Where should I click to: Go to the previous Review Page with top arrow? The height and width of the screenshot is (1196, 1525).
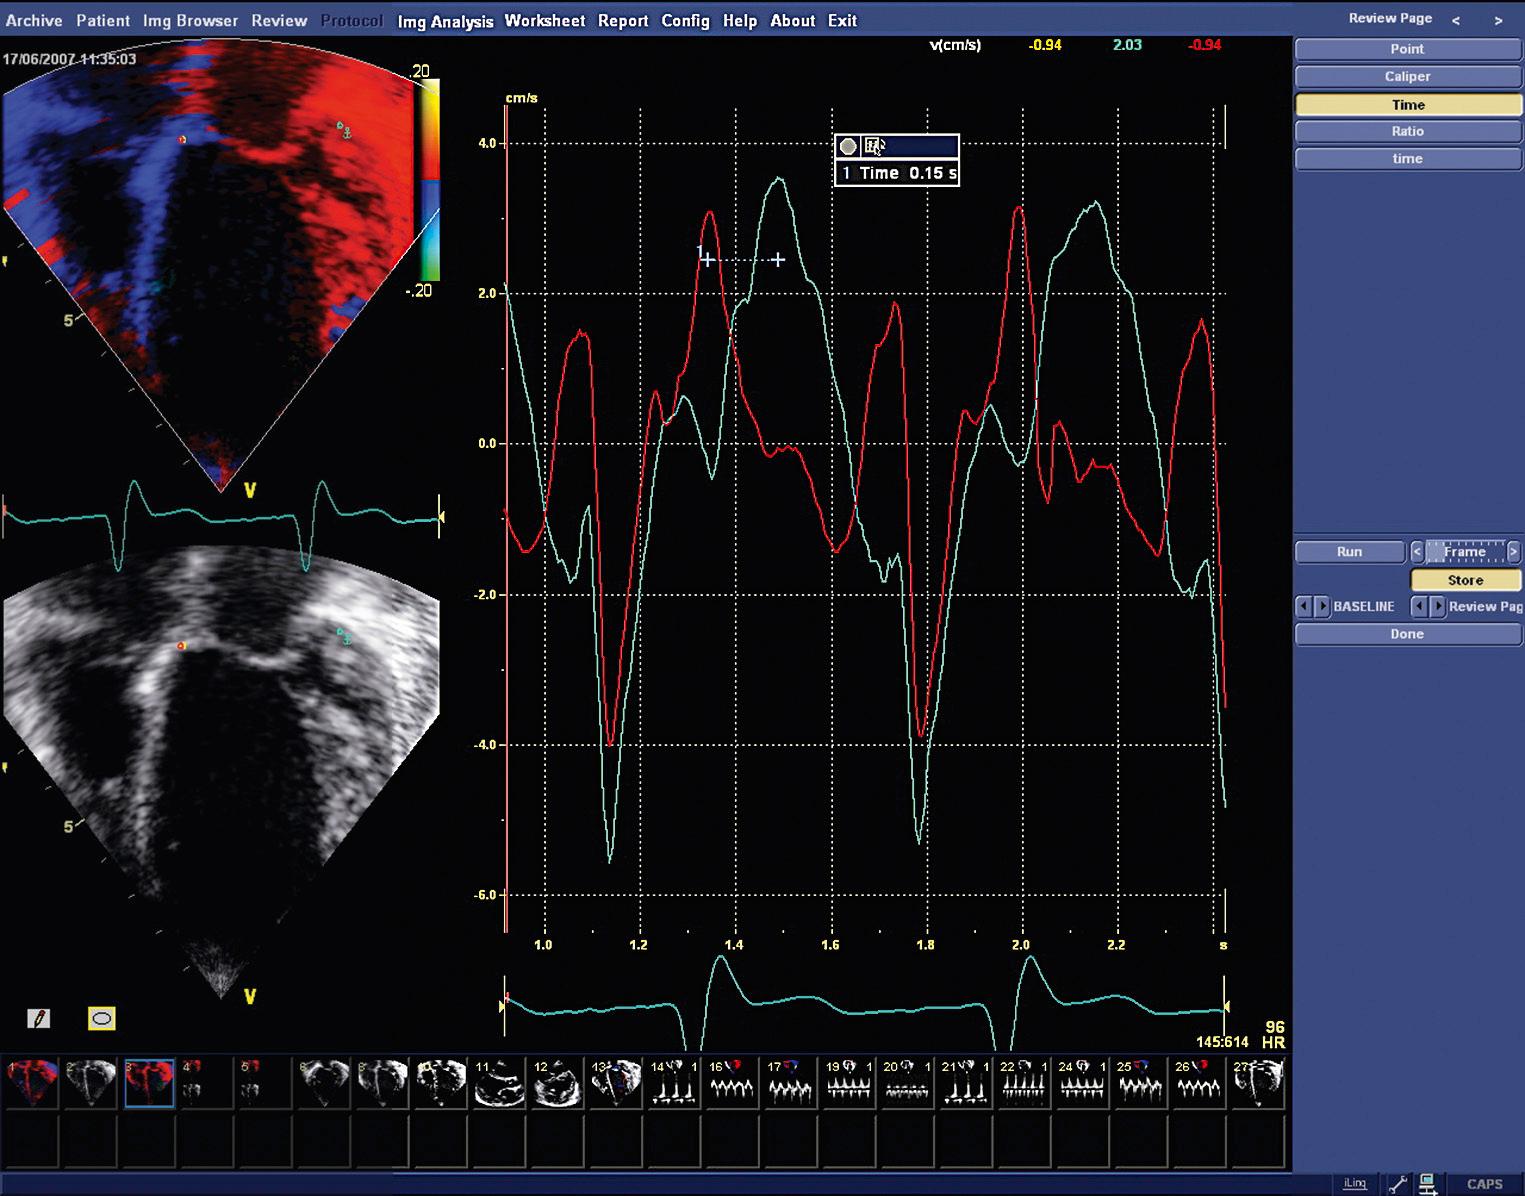(x=1456, y=20)
